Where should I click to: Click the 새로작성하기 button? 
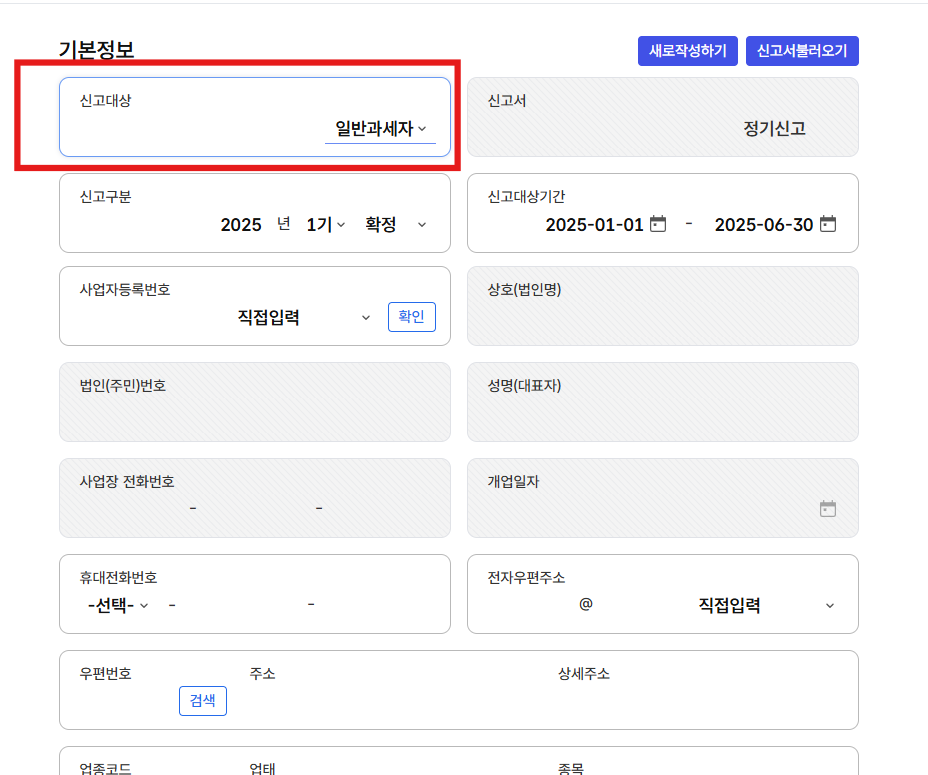pos(687,51)
